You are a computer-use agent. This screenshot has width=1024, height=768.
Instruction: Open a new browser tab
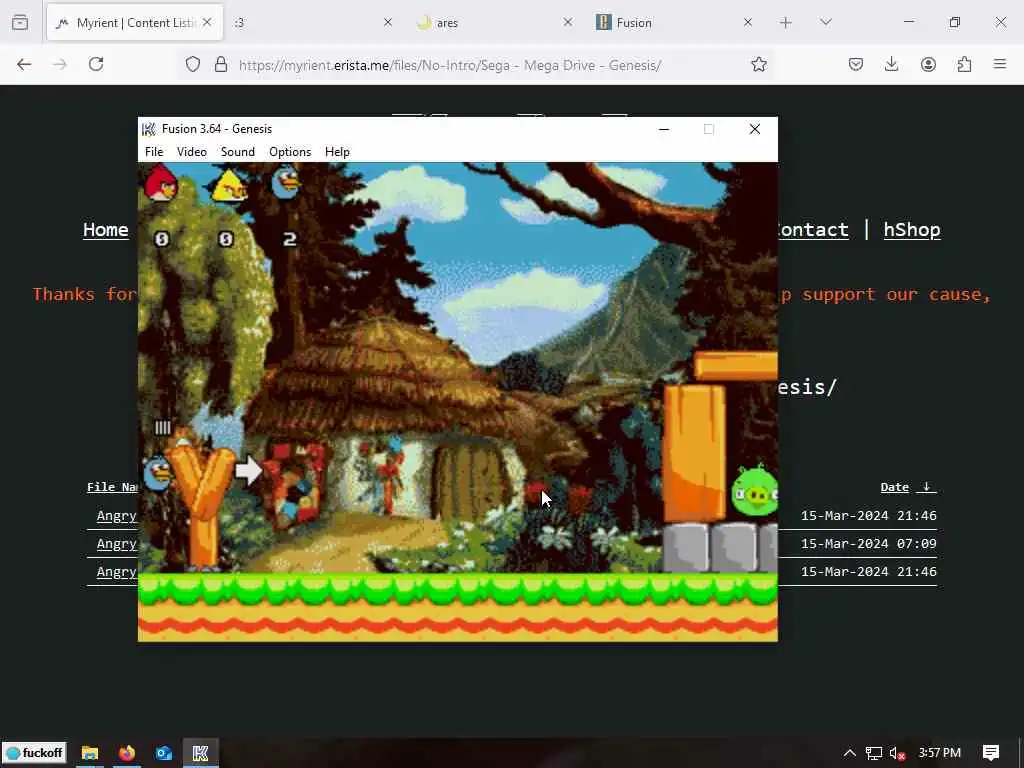pos(786,22)
